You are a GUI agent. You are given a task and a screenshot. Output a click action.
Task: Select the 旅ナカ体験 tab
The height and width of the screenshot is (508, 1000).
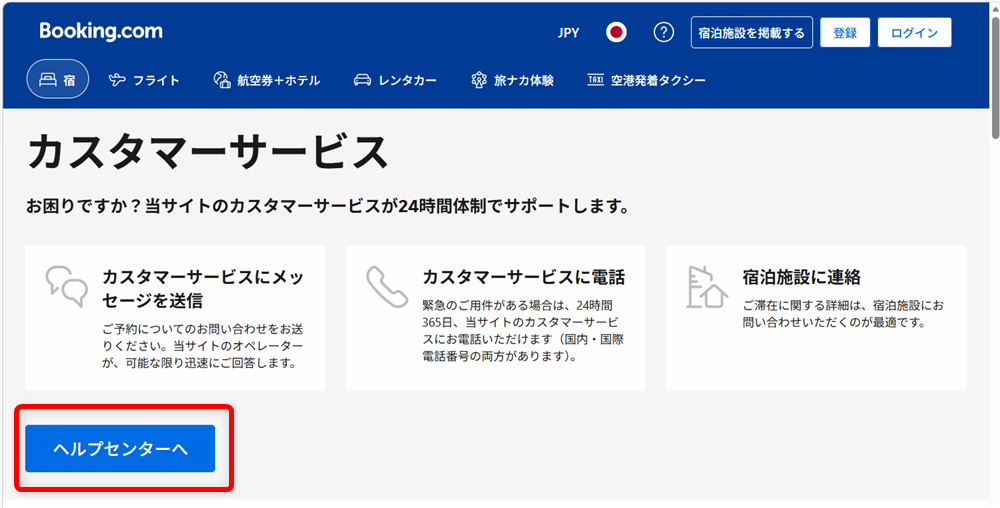pyautogui.click(x=512, y=80)
